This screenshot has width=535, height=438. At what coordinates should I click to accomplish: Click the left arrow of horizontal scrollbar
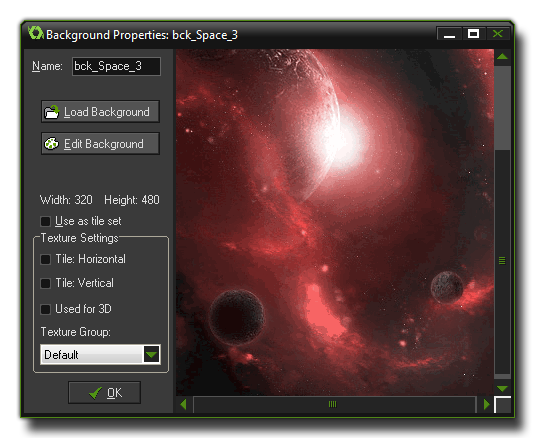click(x=183, y=405)
